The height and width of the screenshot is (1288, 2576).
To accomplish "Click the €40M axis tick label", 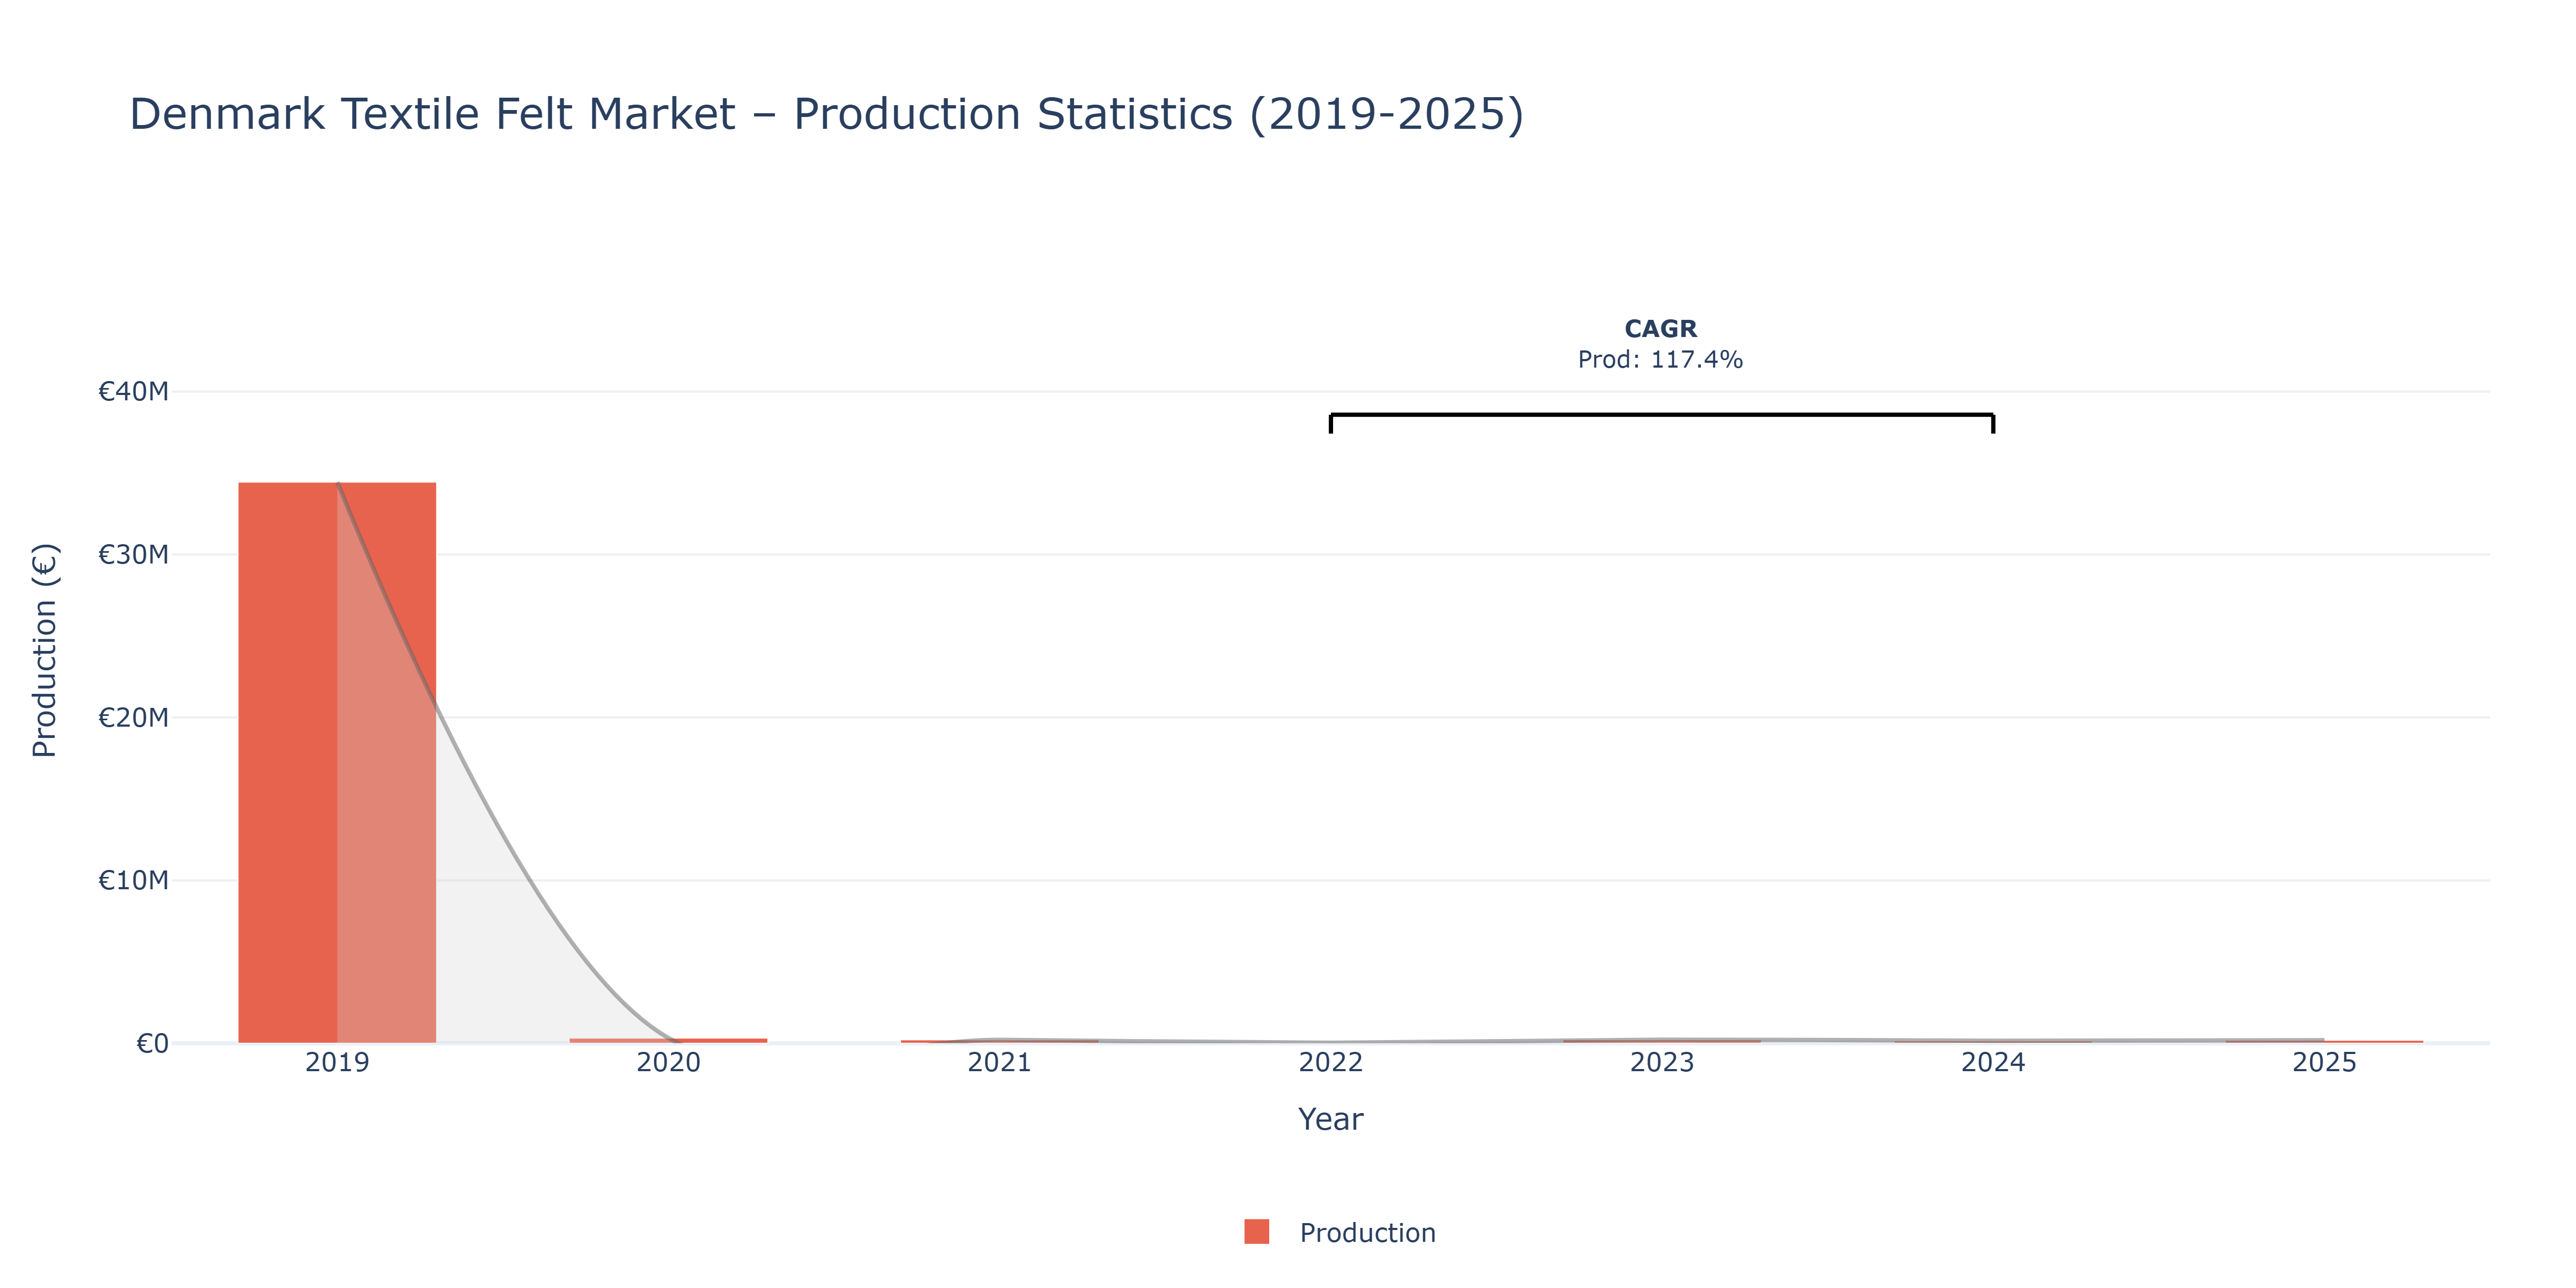I will (133, 391).
